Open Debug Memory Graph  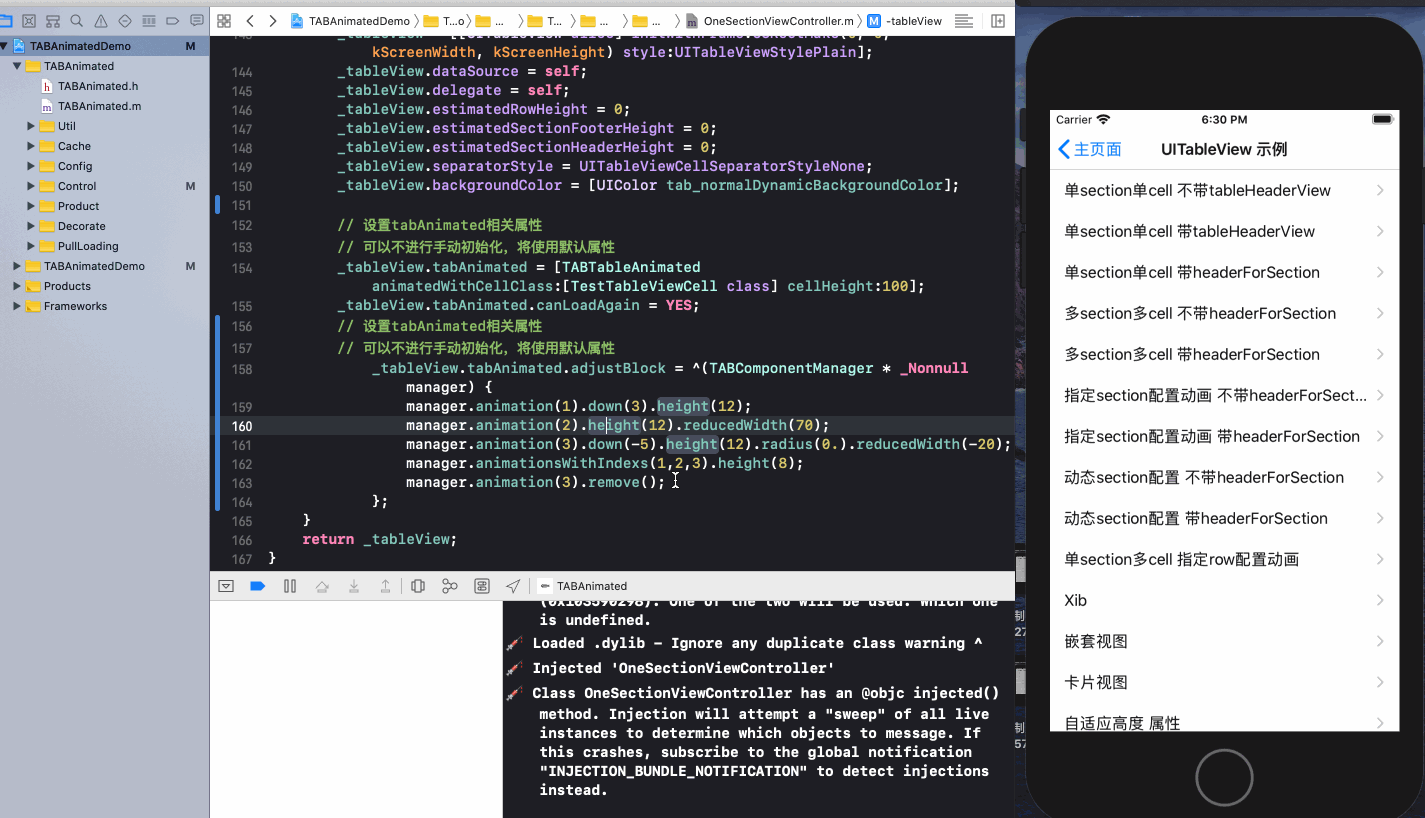pyautogui.click(x=450, y=586)
